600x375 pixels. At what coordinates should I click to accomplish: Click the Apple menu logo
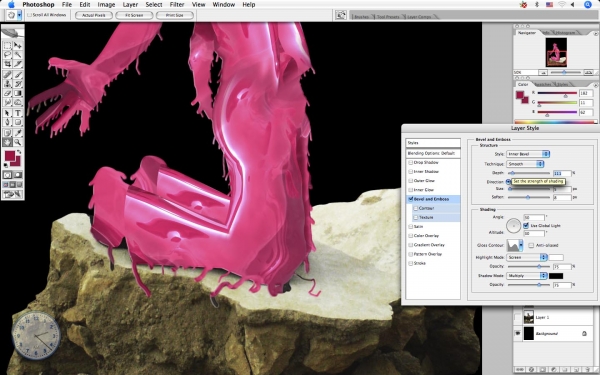pyautogui.click(x=11, y=5)
